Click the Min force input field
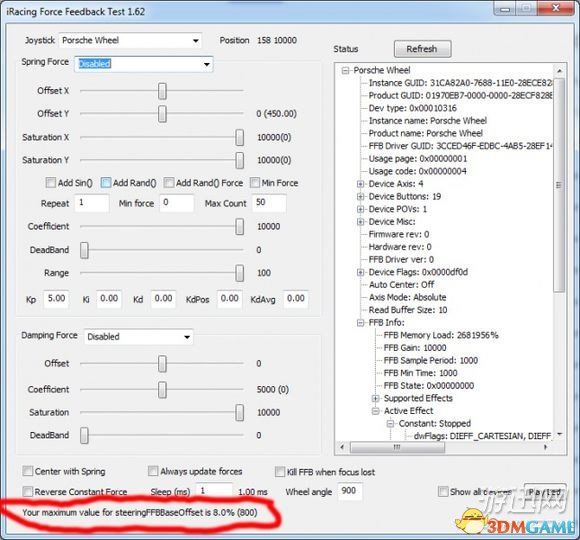 pos(177,203)
